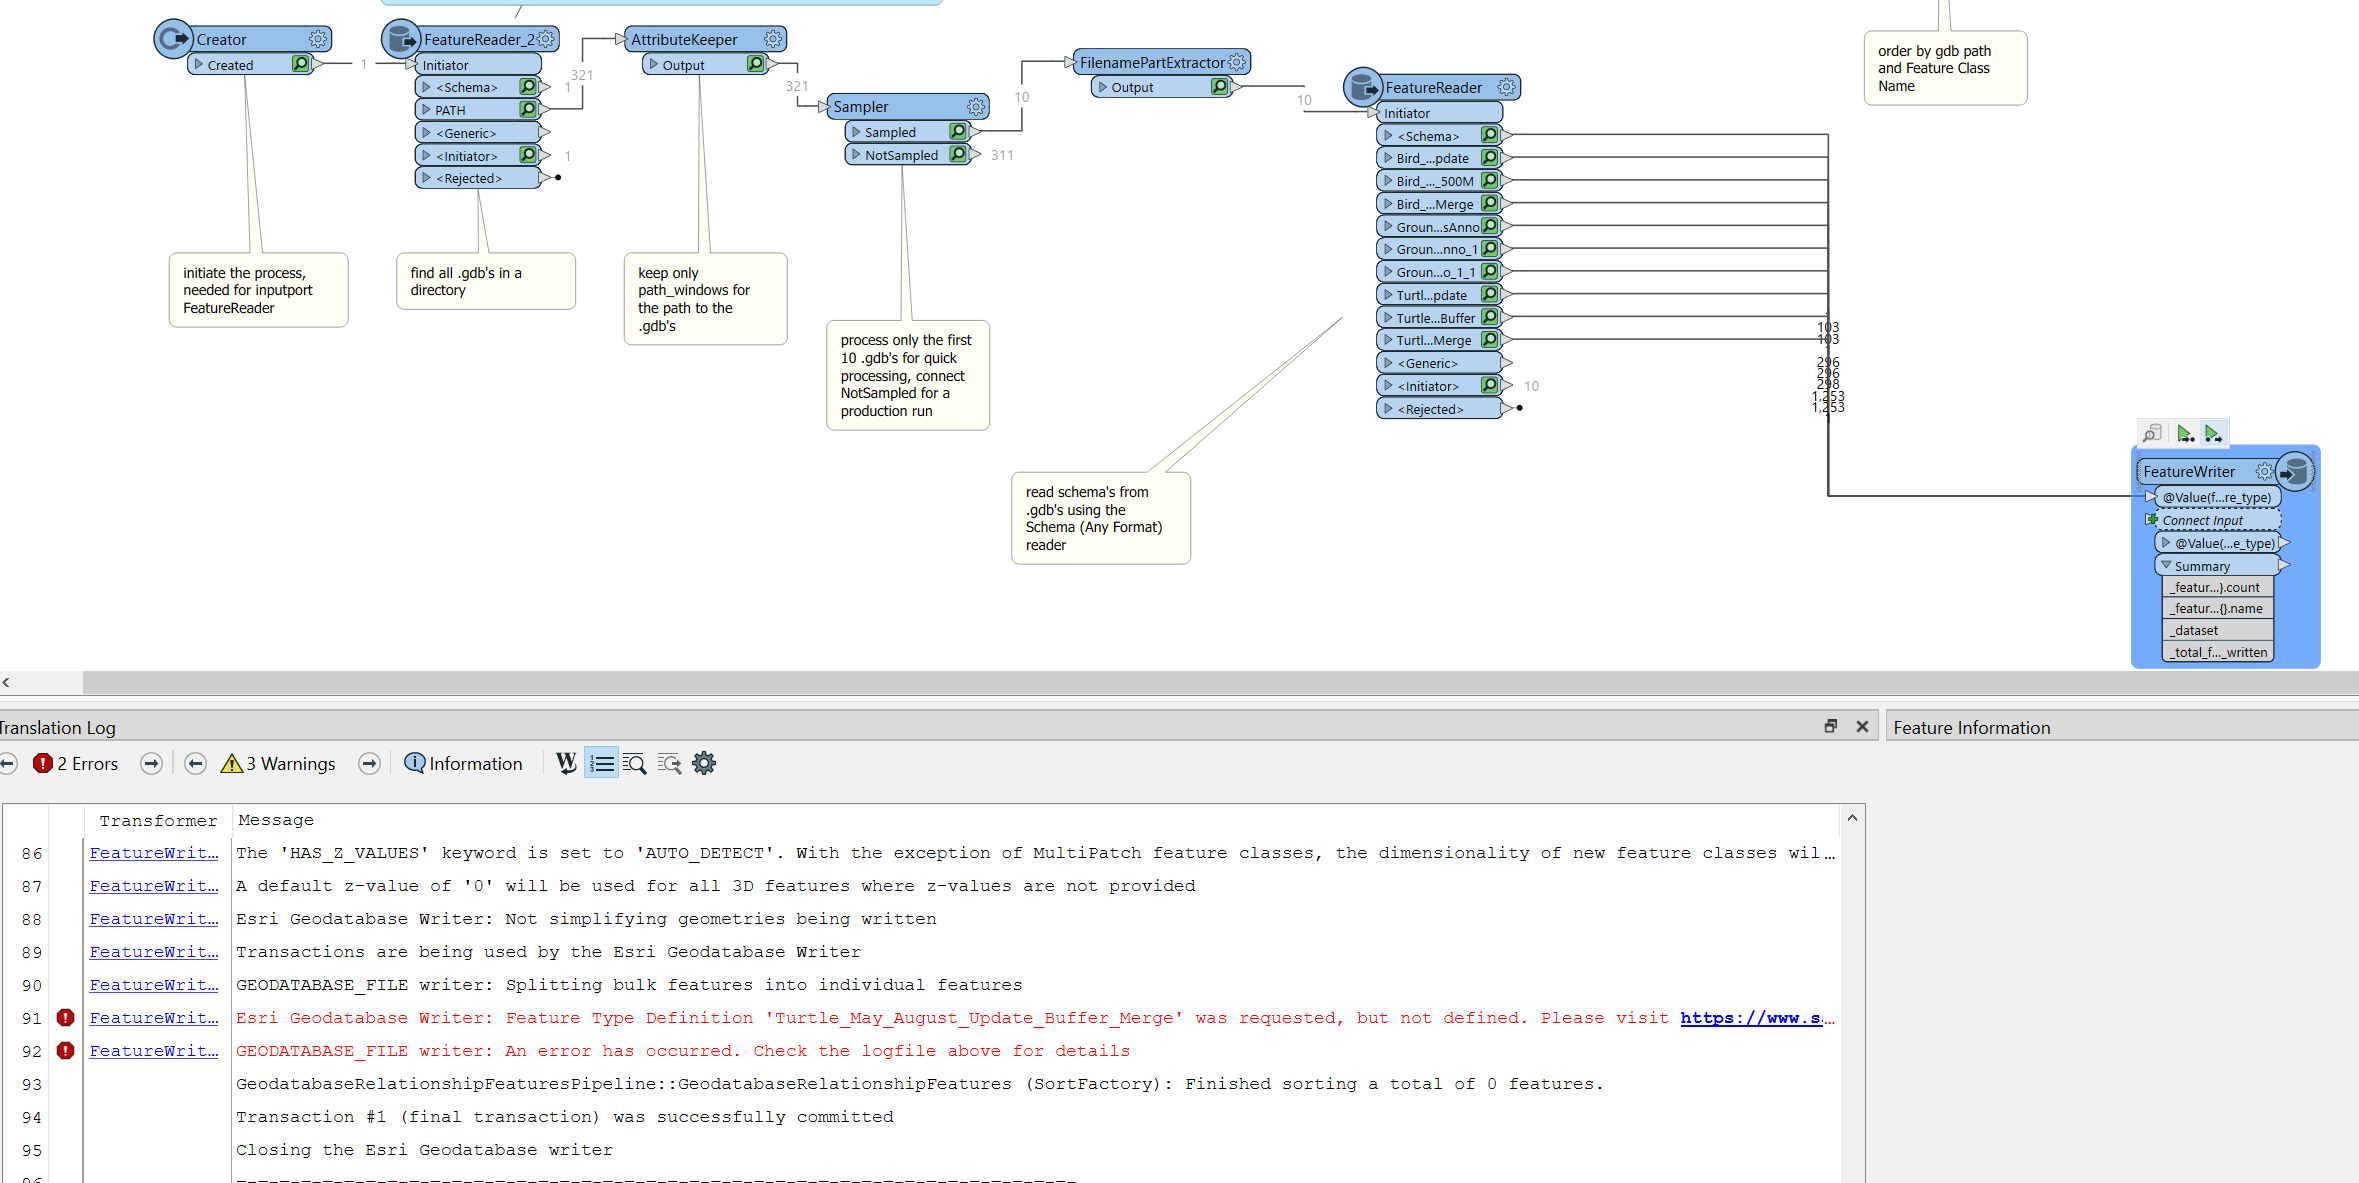Screen dimensions: 2359x1183
Task: Click canvas horizontal scrollbar track
Action: (1220, 682)
